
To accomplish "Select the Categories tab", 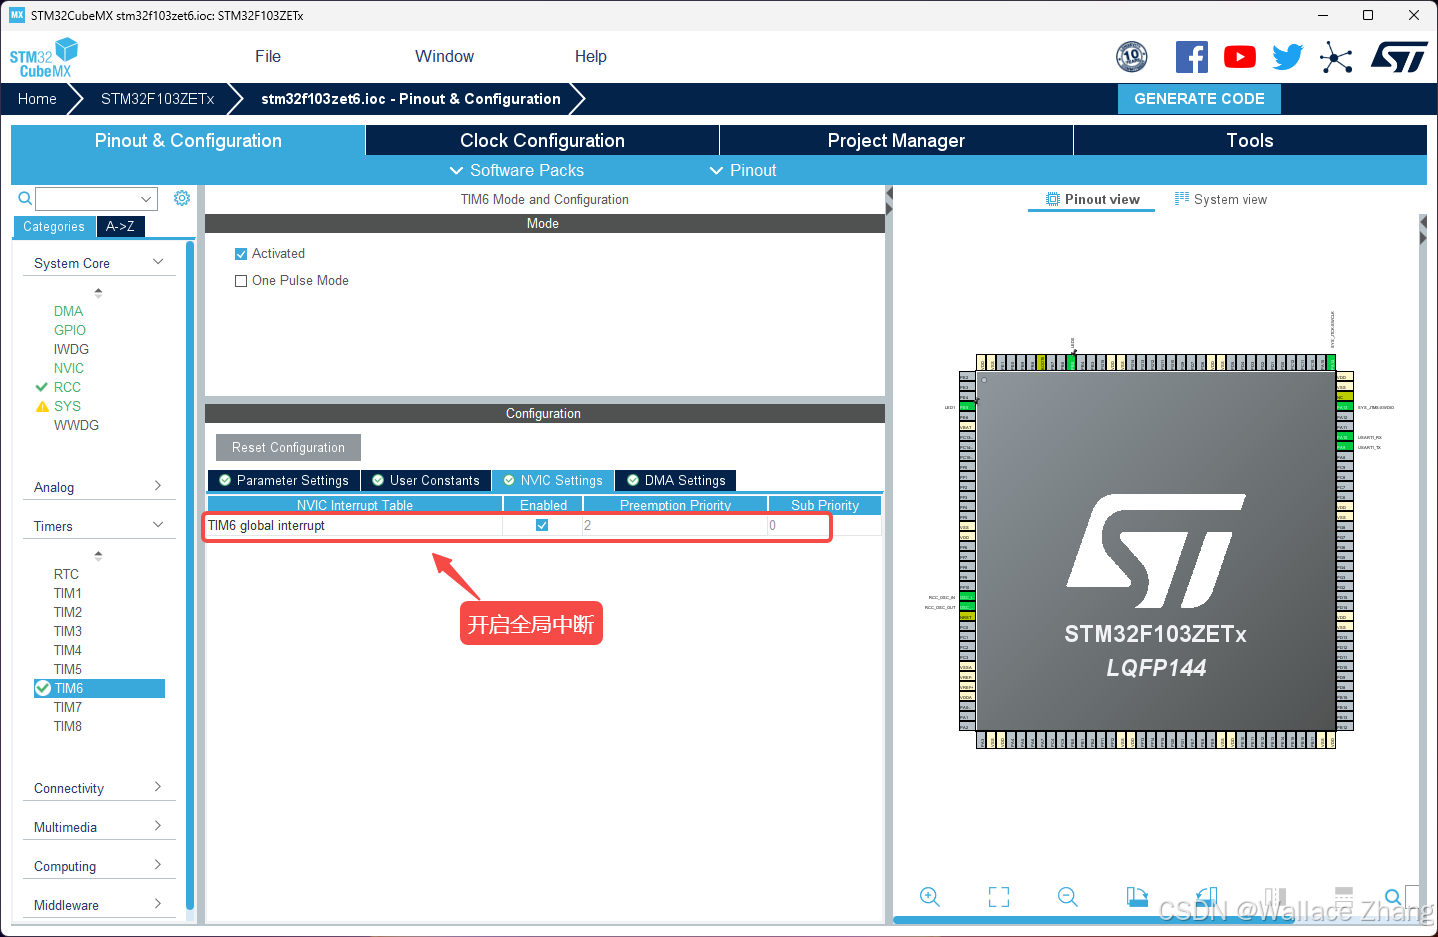I will pos(54,227).
